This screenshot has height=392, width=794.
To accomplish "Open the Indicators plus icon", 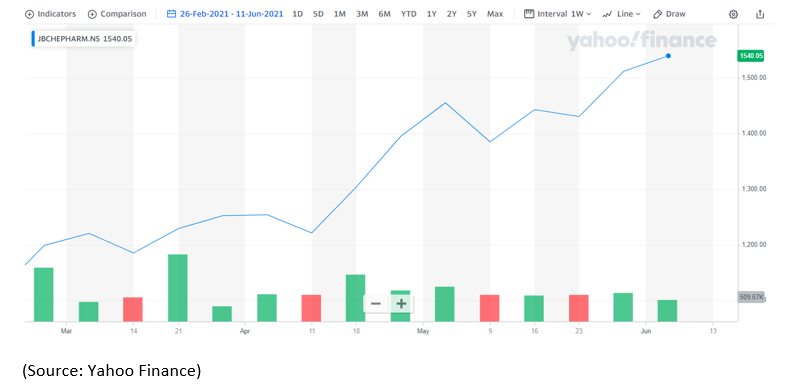I will point(29,14).
